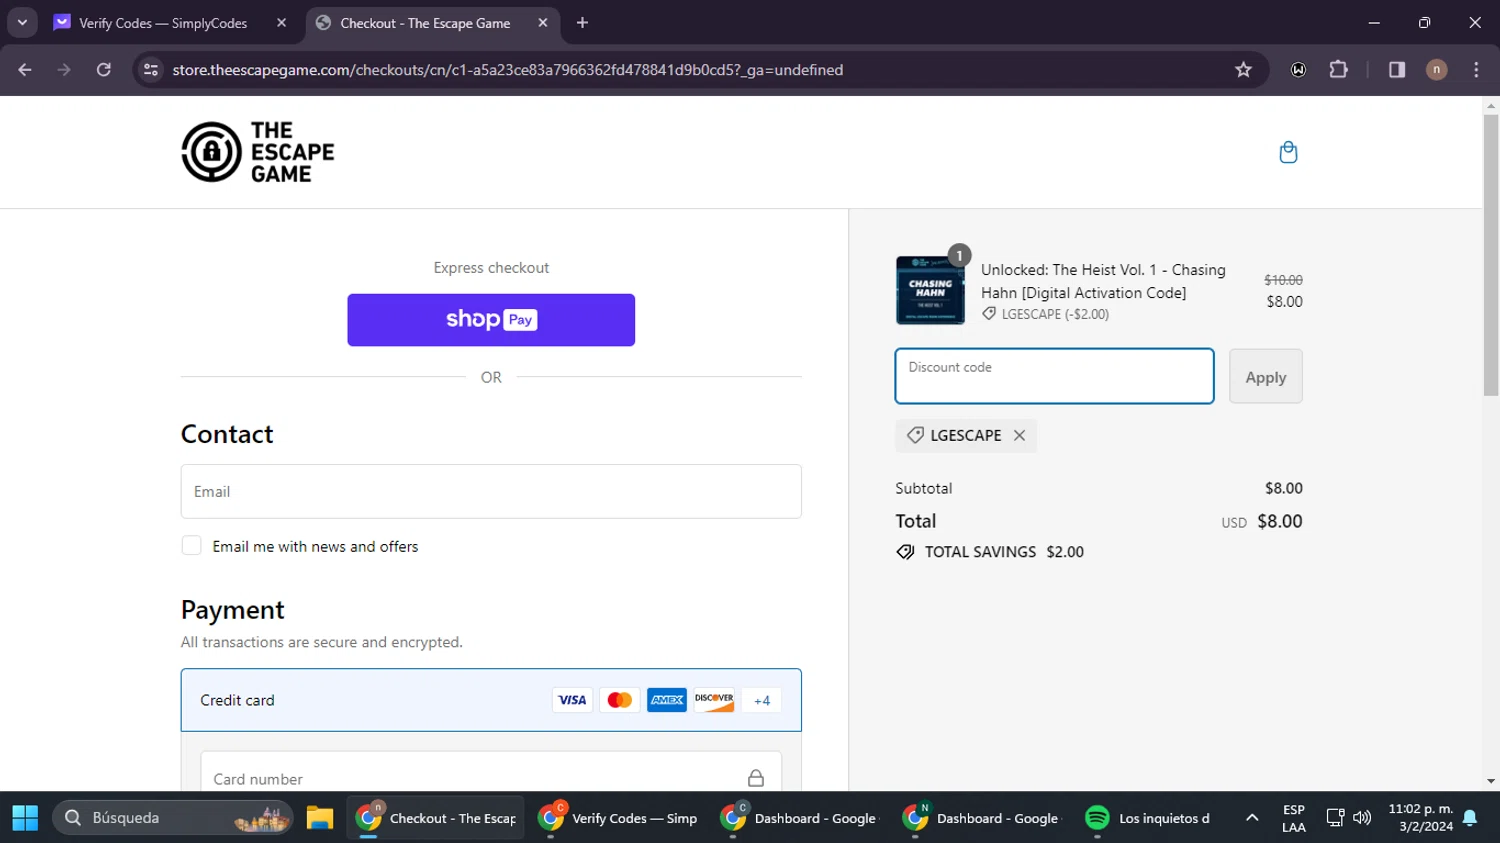Go back to the previous page
1500x843 pixels.
(25, 70)
